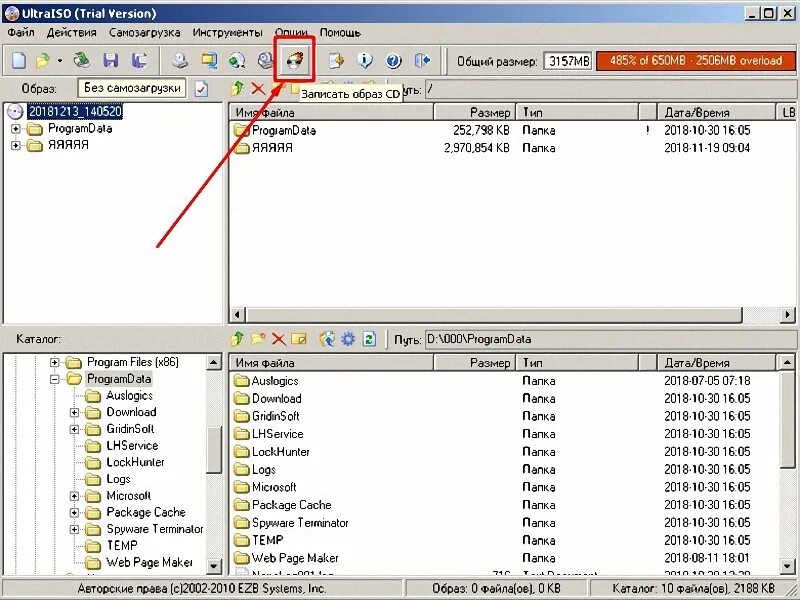Expand Program Files (x86) in catalog tree
The width and height of the screenshot is (800, 600).
pos(55,362)
